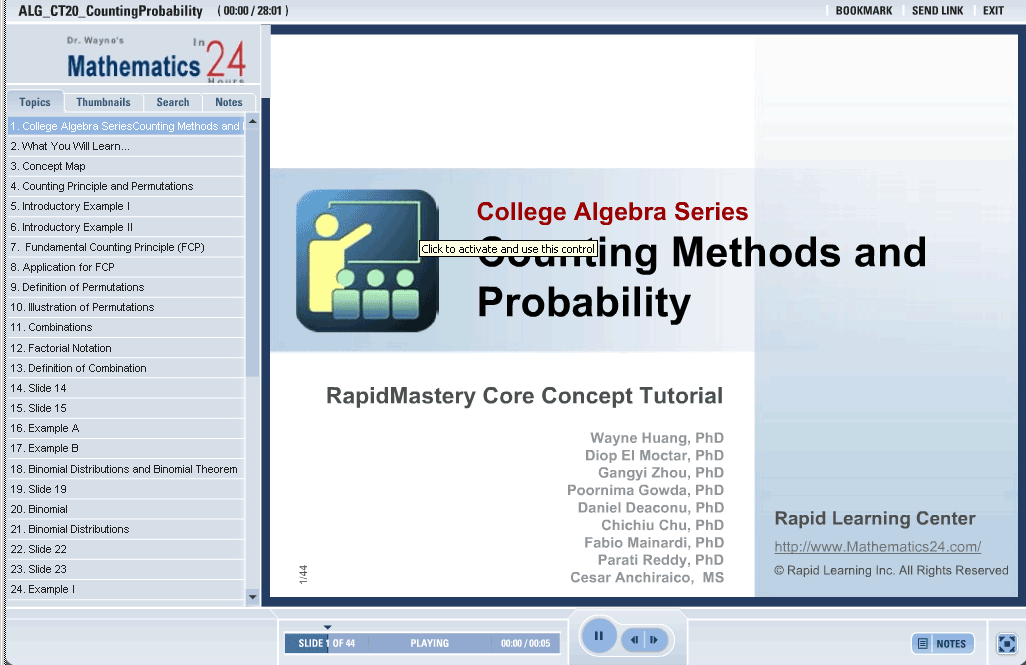Open the Mathematics24.com link
Image resolution: width=1026 pixels, height=665 pixels.
877,547
